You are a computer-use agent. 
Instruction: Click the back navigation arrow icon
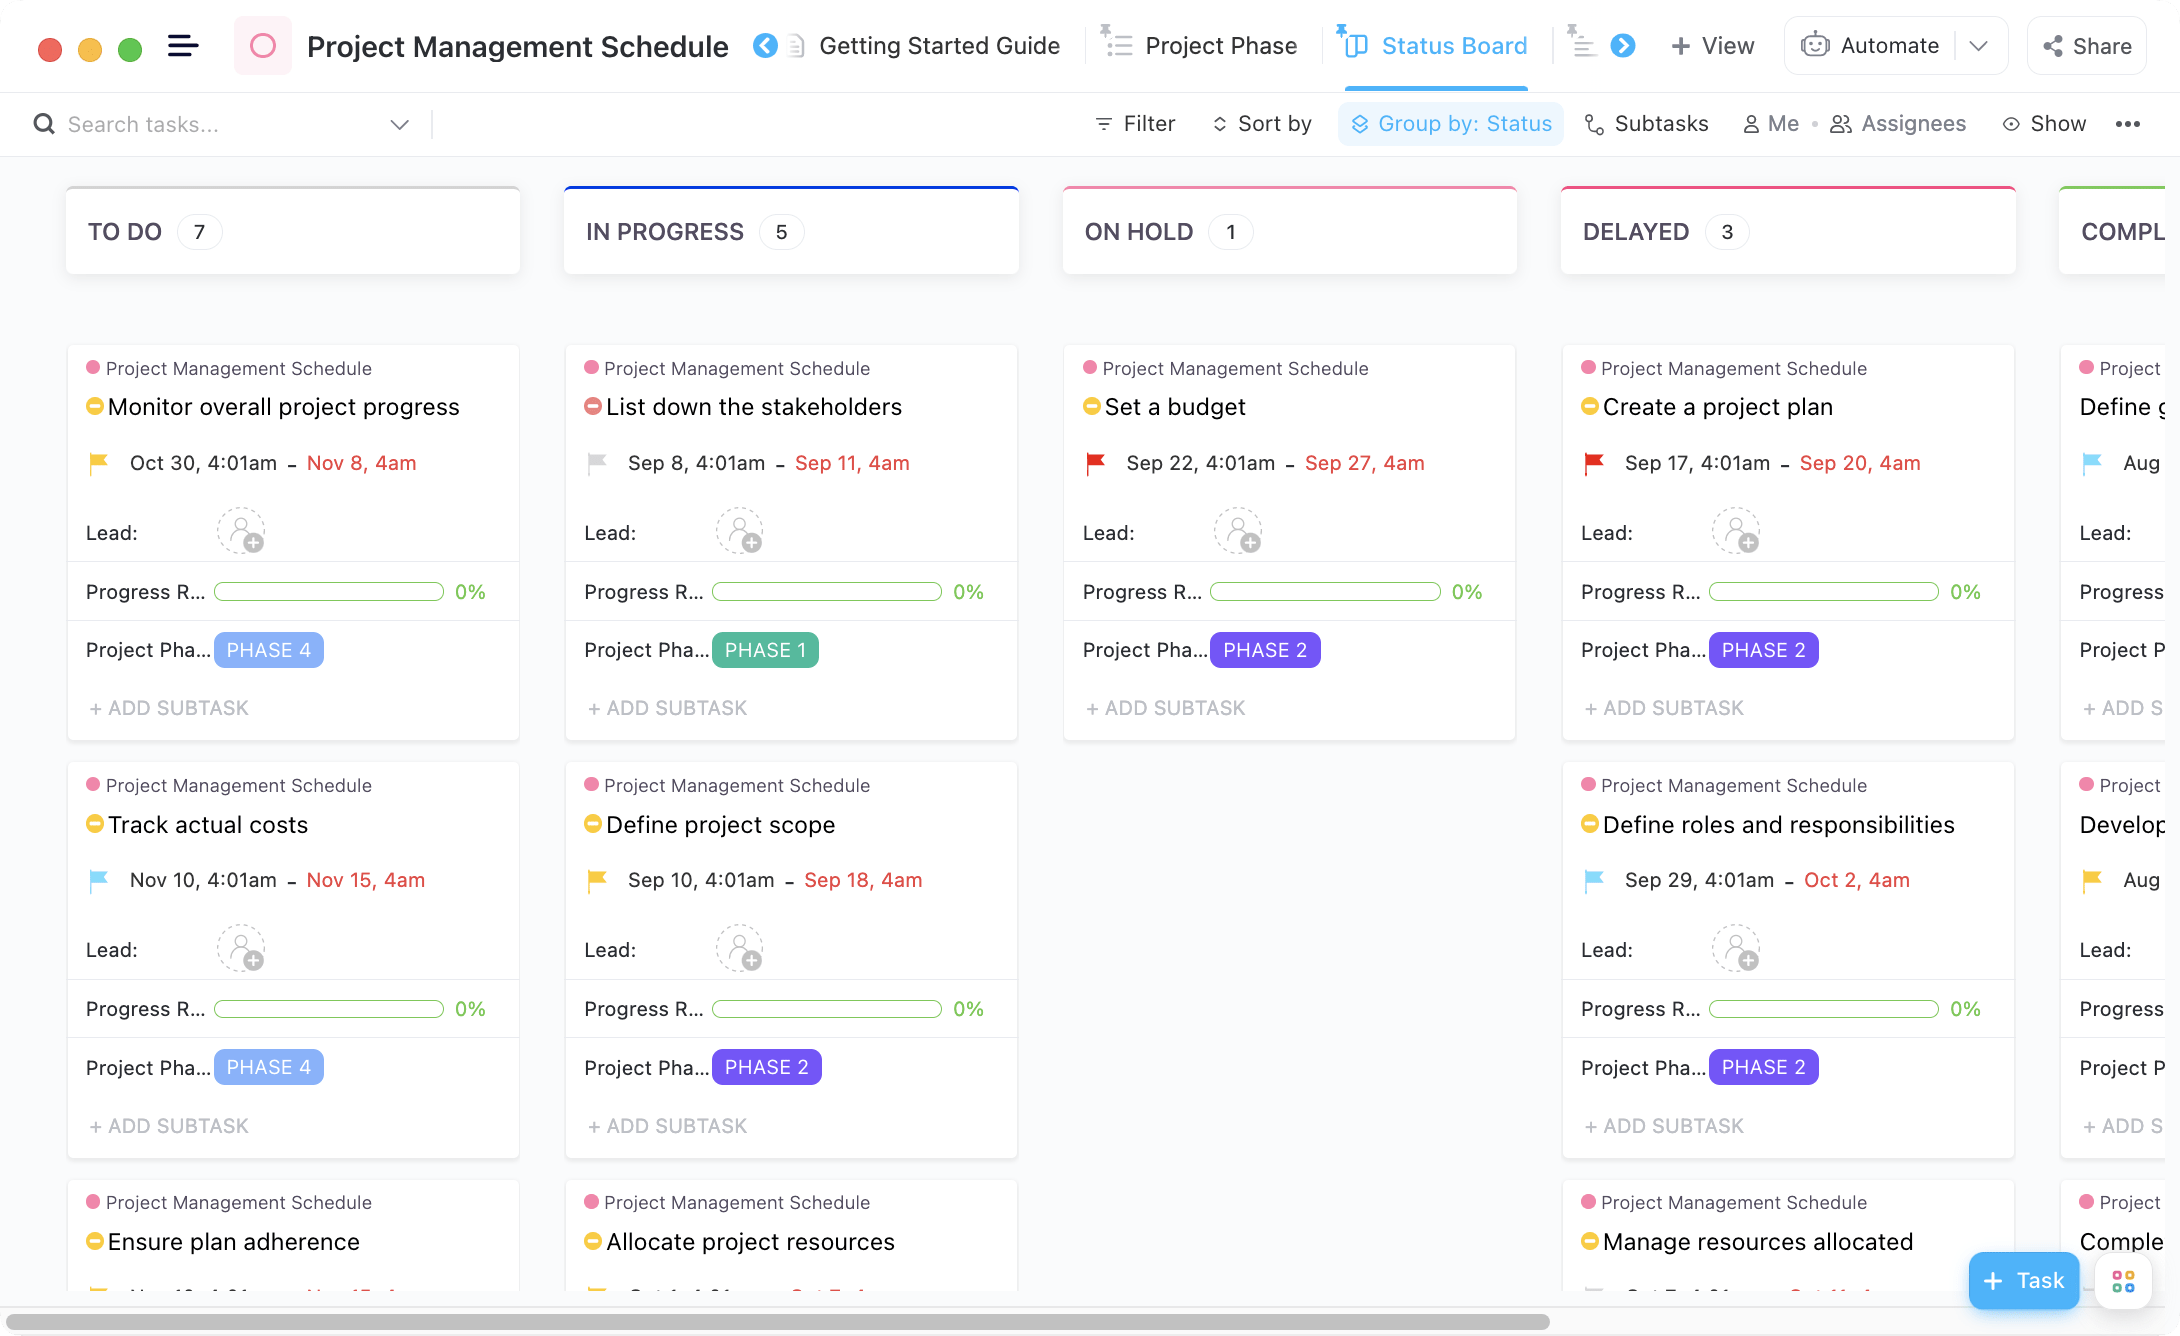[x=765, y=44]
